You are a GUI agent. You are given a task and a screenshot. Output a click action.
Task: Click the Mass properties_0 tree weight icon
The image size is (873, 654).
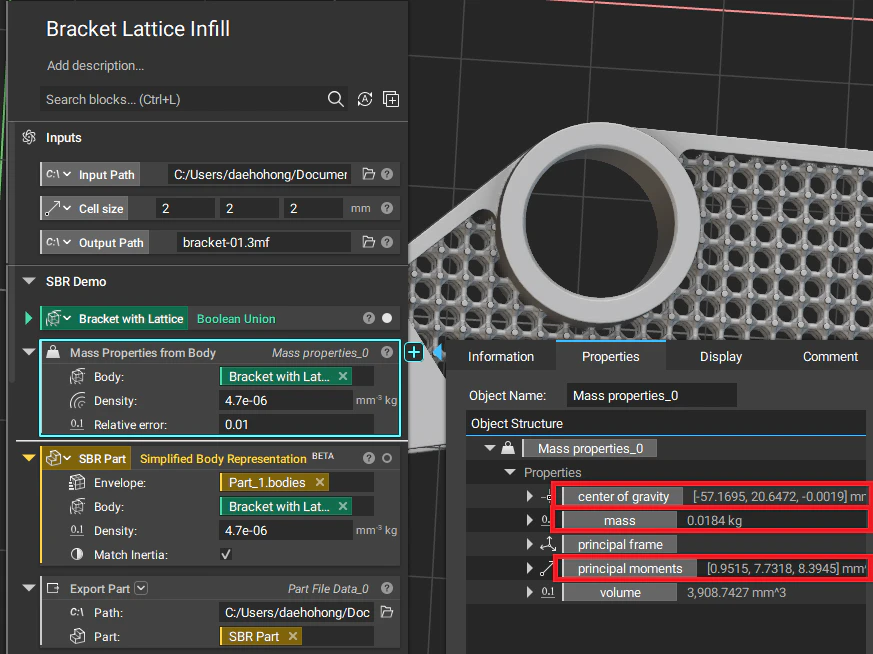[x=507, y=448]
